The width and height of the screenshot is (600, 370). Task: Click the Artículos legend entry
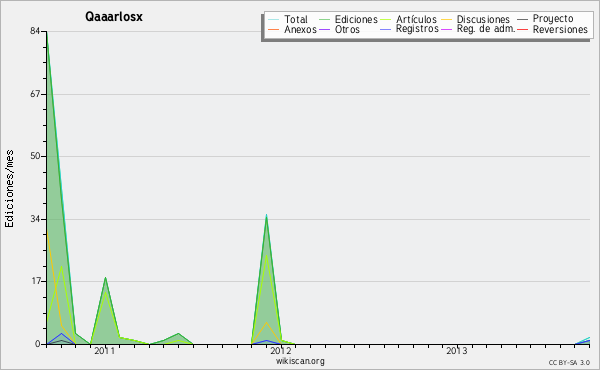point(416,19)
